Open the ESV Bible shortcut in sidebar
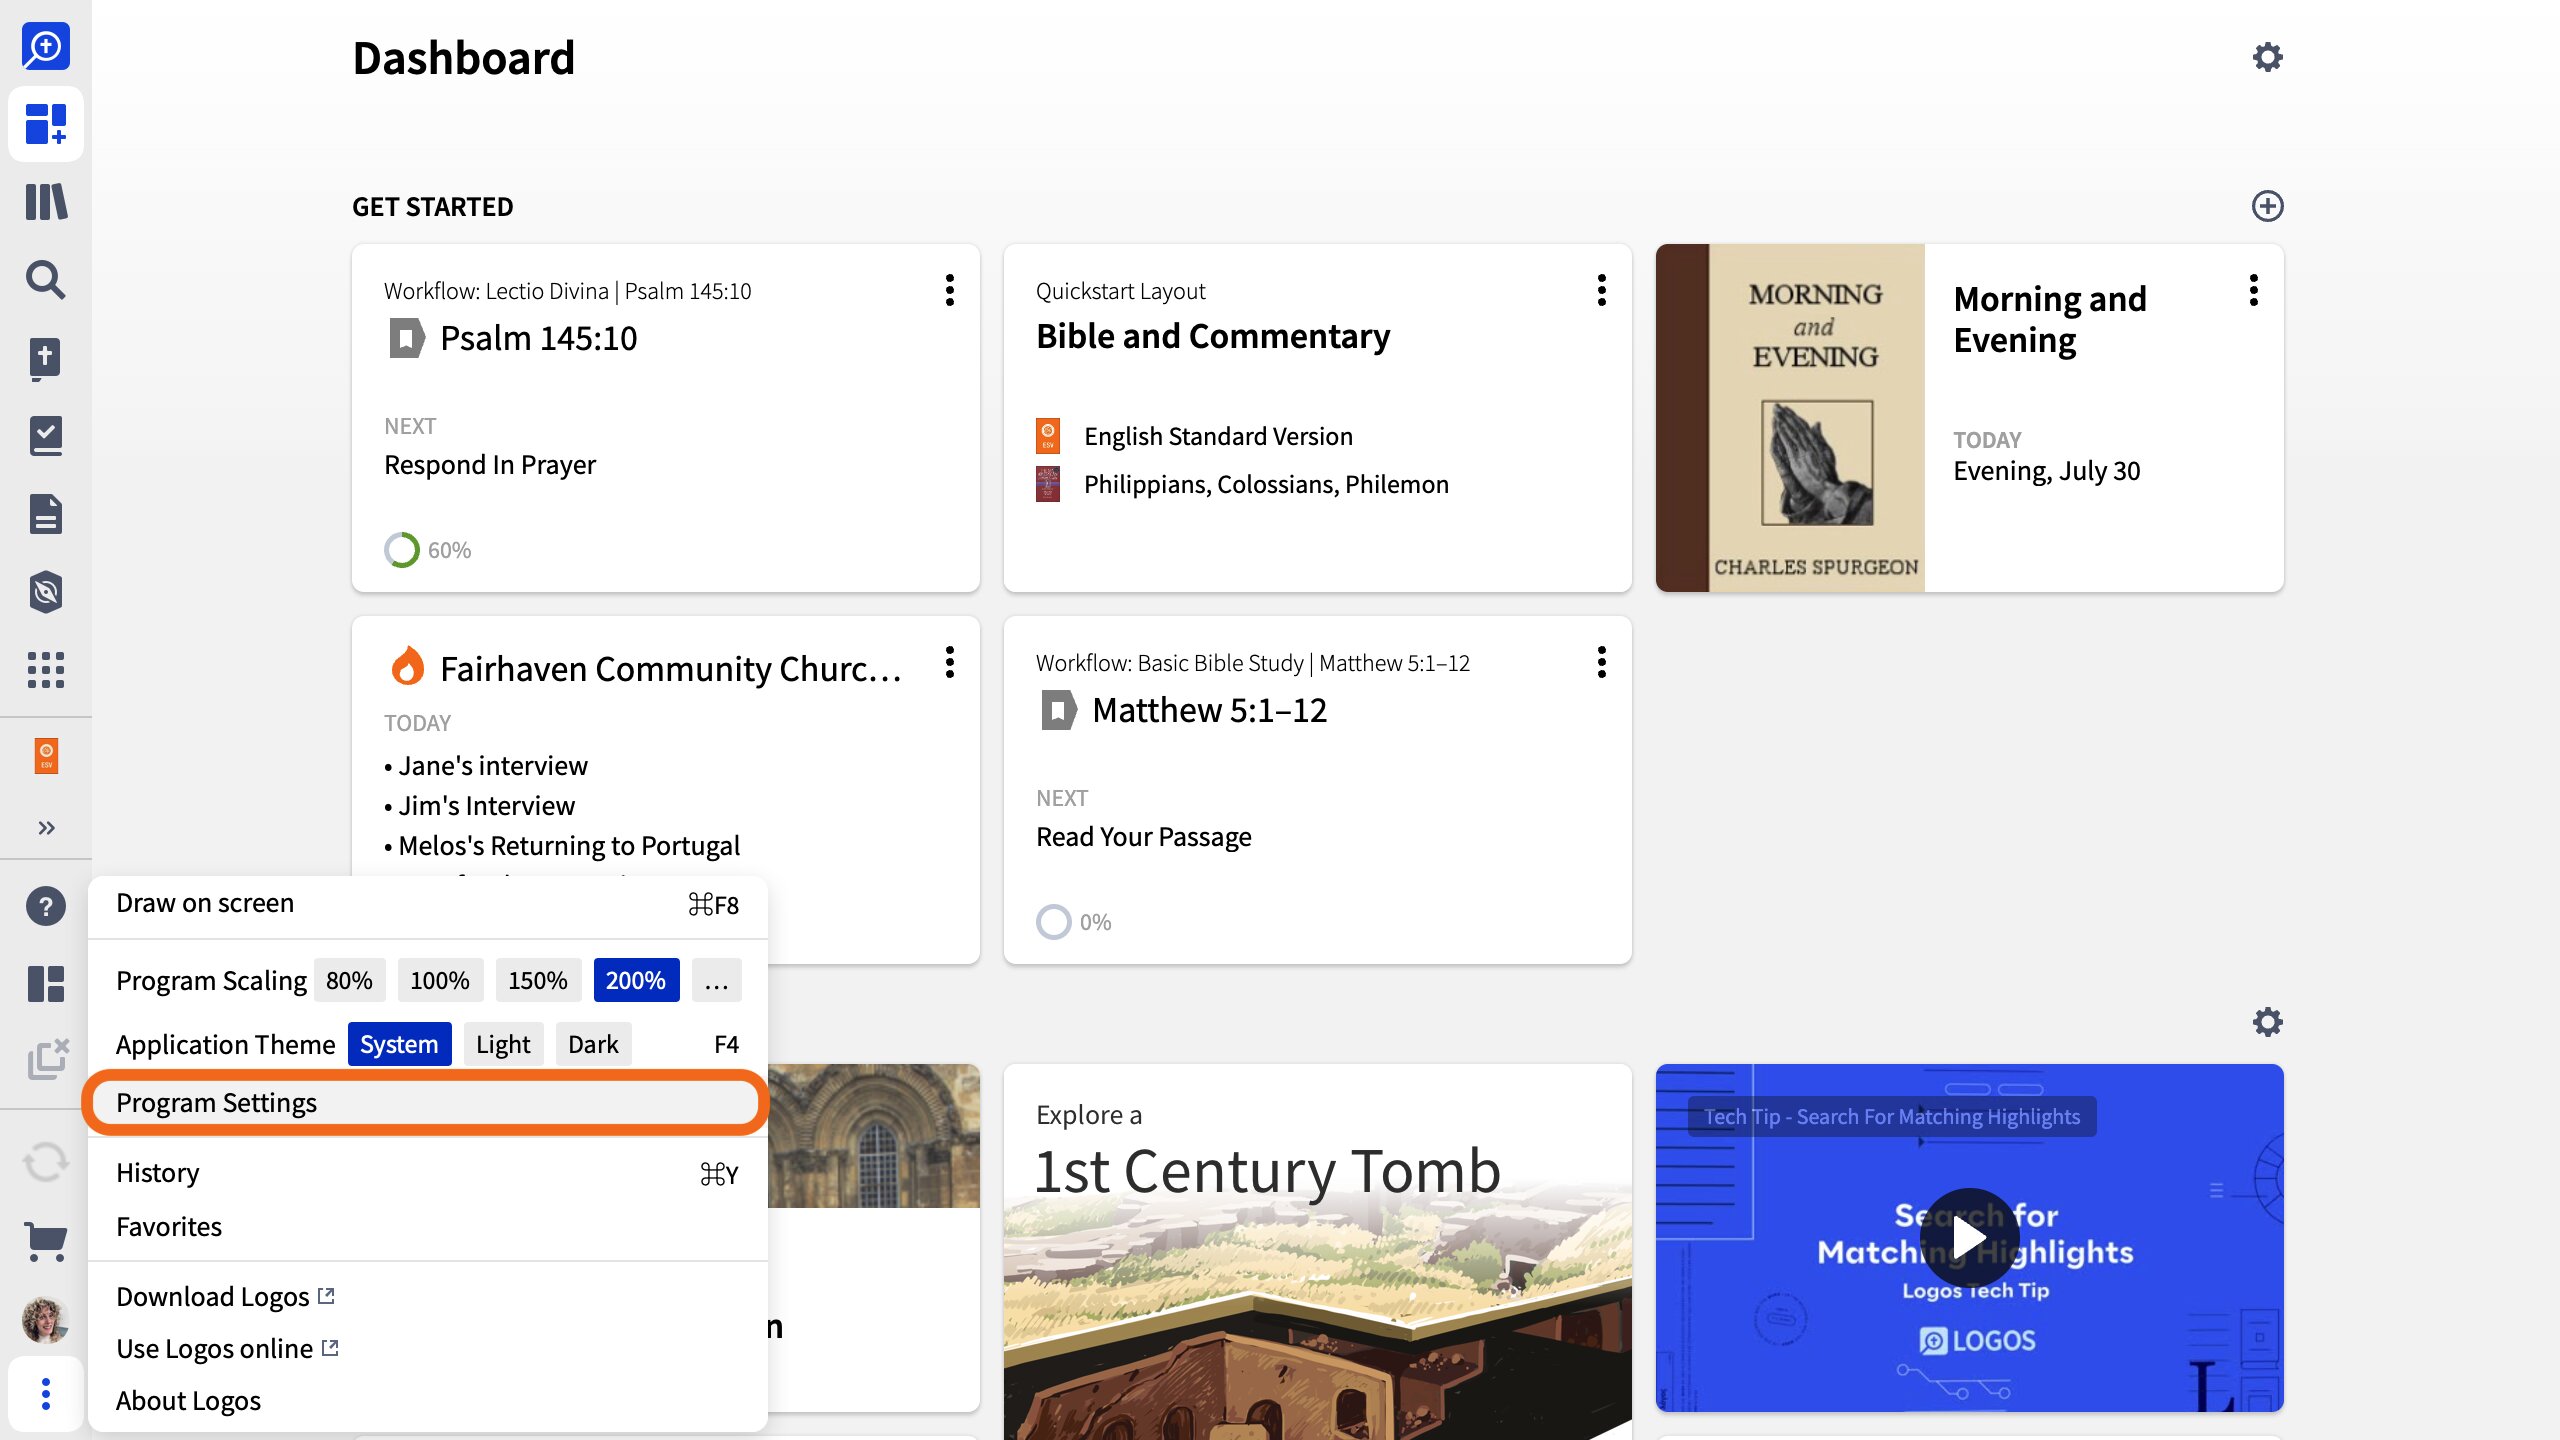 (46, 756)
